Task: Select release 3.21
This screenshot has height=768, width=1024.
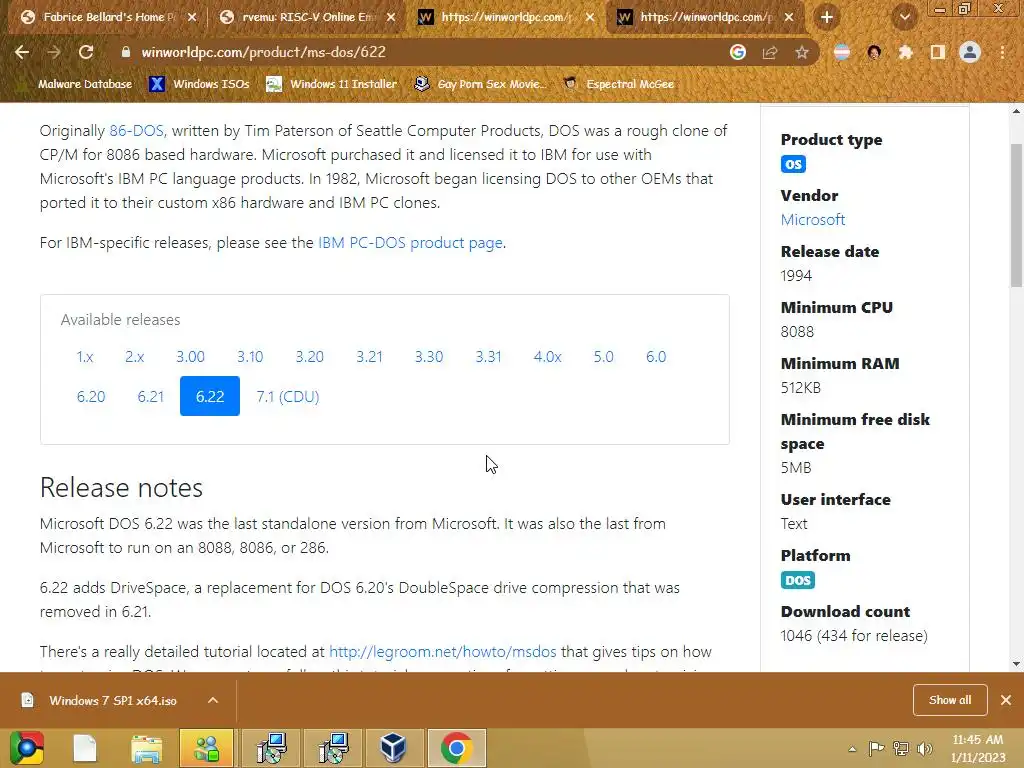Action: [369, 357]
